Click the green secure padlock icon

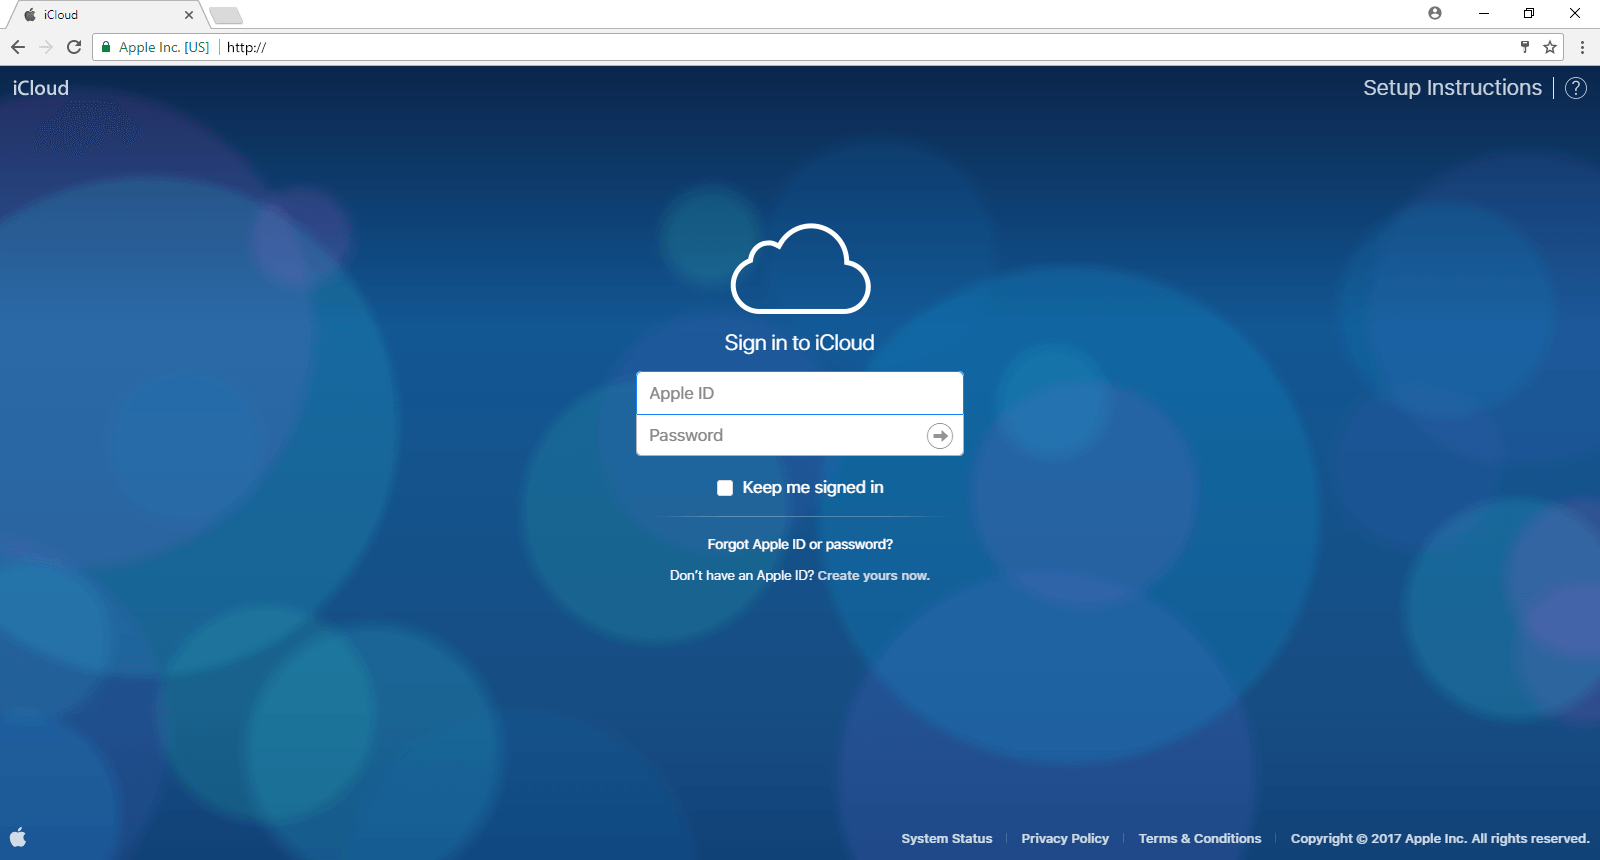[x=106, y=47]
